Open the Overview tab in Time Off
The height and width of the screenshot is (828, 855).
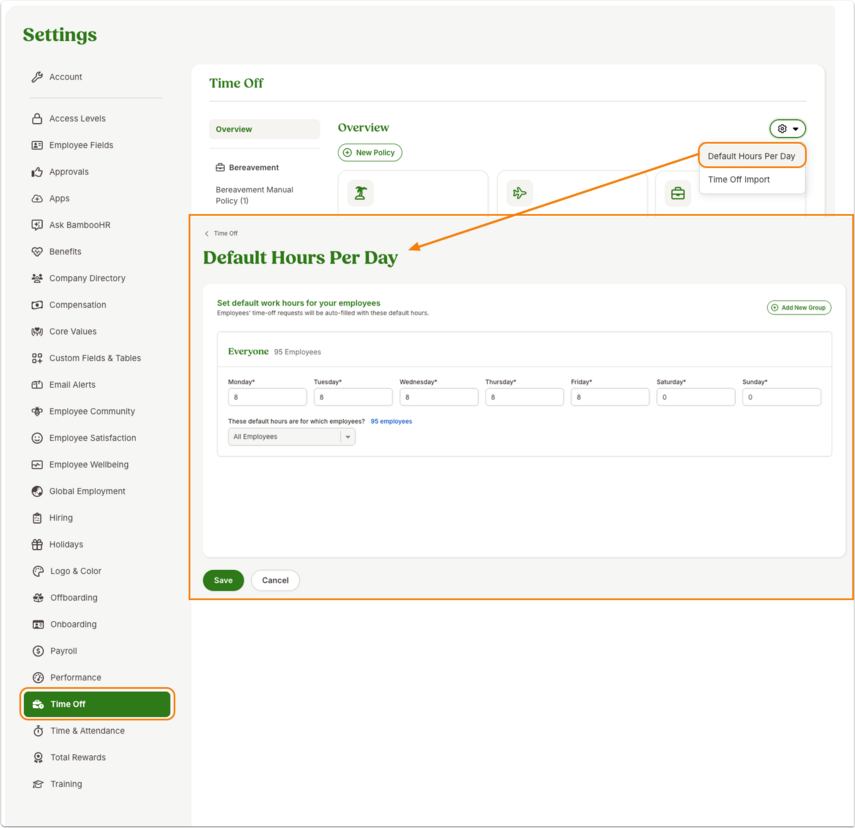coord(264,129)
